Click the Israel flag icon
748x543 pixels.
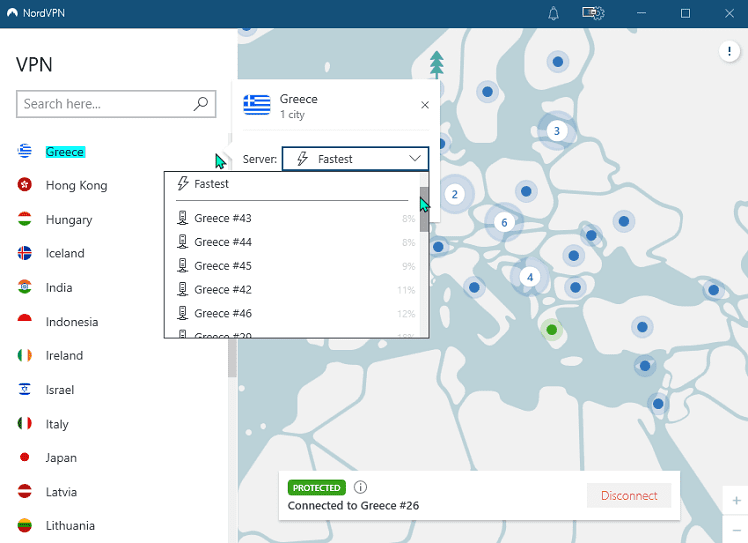[25, 389]
